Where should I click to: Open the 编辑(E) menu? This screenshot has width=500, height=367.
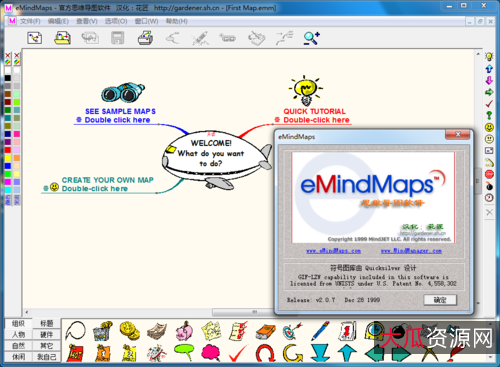point(58,21)
